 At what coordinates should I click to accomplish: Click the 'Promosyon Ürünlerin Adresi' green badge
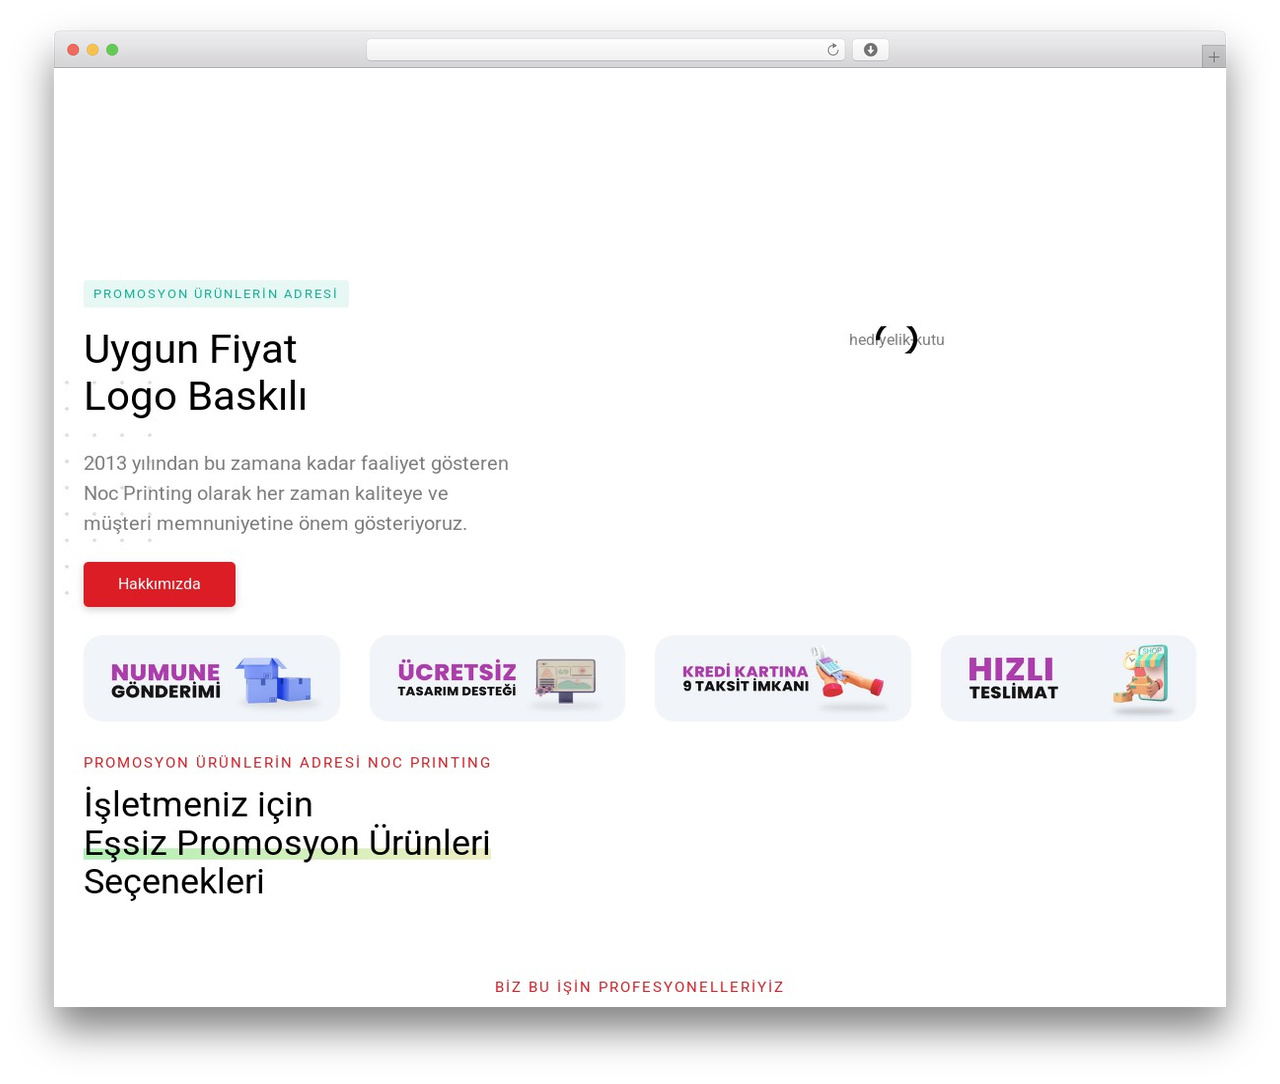[216, 294]
